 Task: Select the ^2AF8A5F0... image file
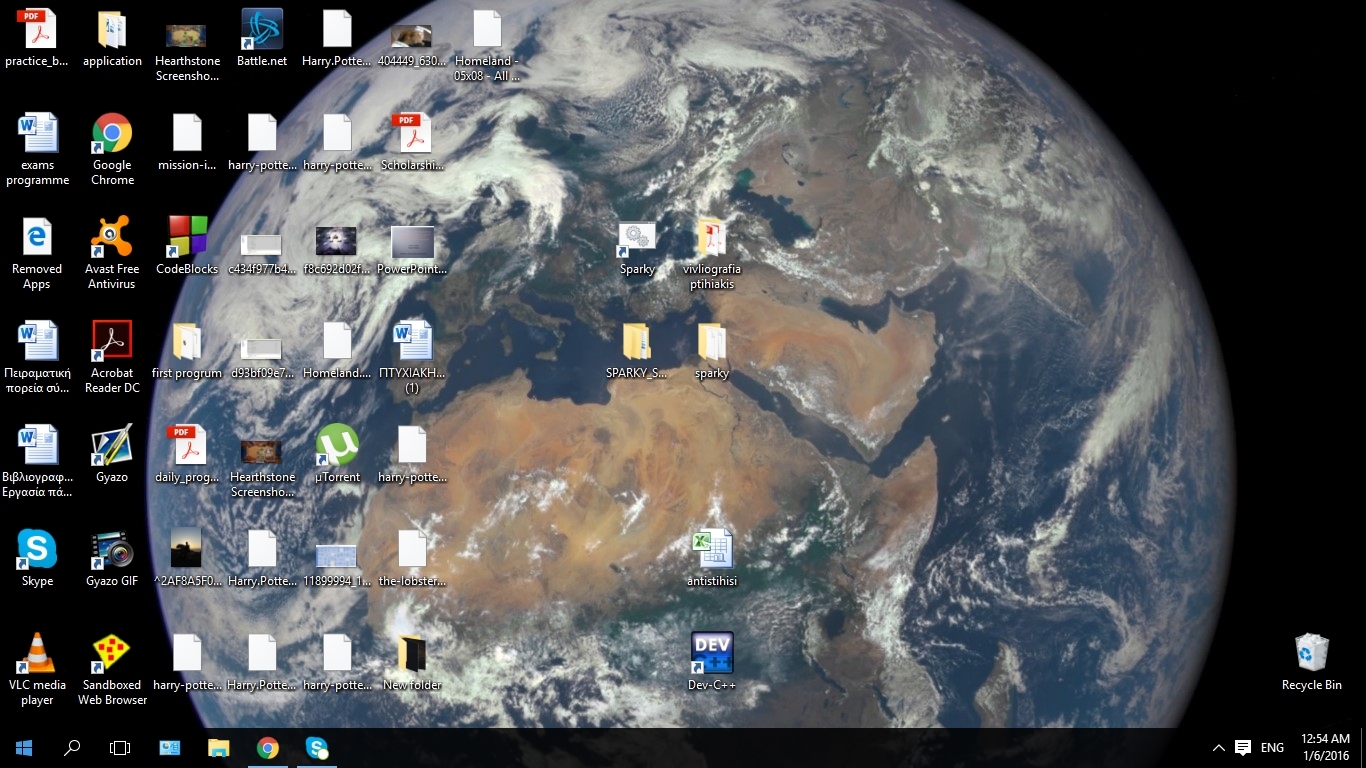click(x=187, y=558)
